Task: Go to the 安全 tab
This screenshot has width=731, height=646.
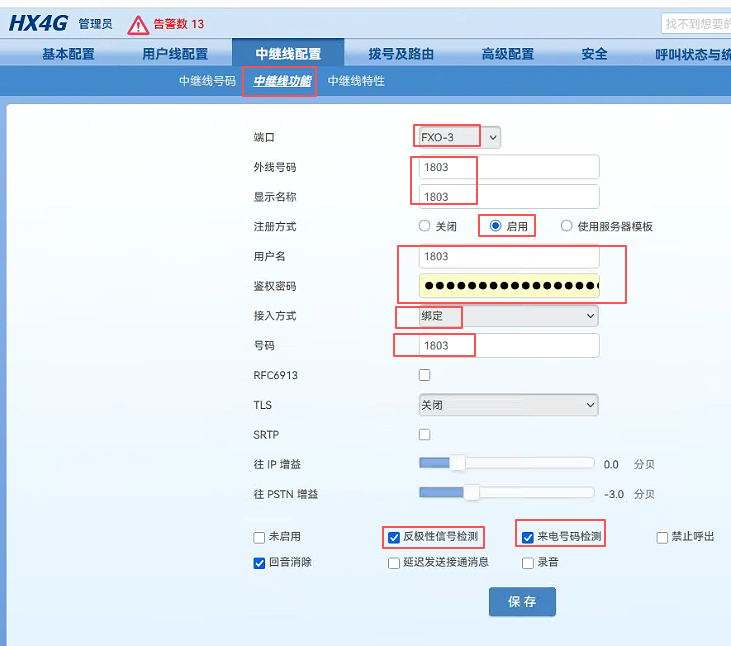Action: 594,54
